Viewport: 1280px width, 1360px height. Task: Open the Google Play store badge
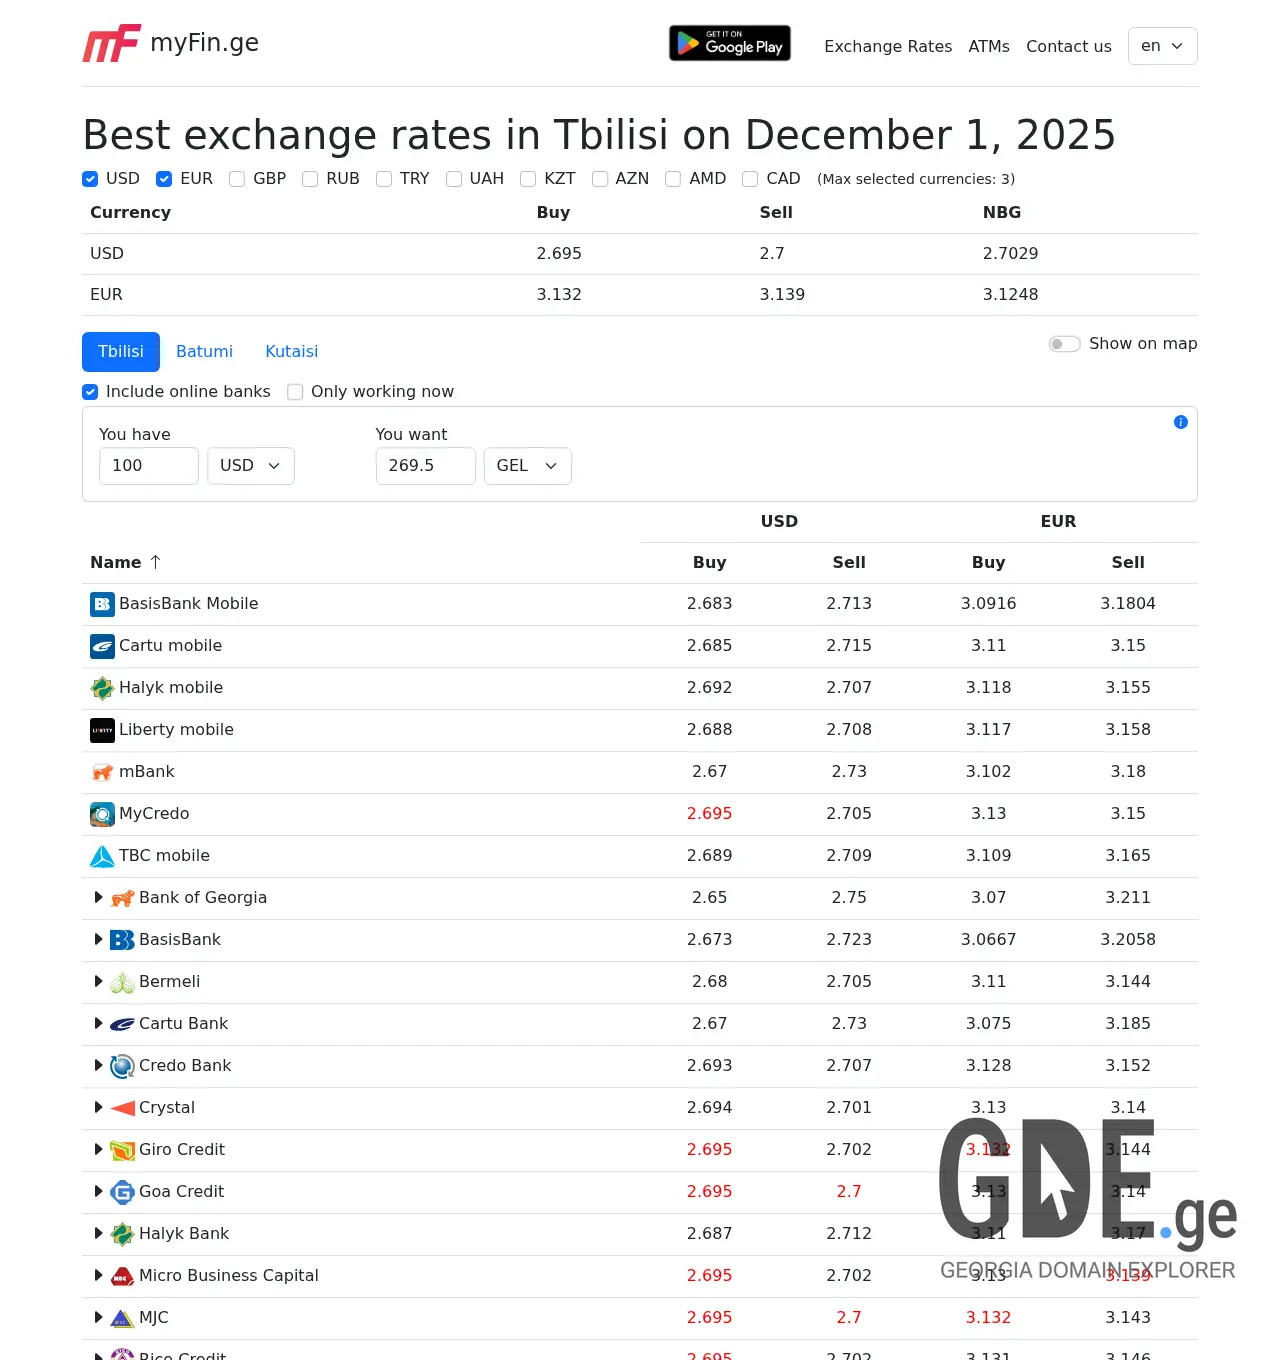click(x=729, y=43)
